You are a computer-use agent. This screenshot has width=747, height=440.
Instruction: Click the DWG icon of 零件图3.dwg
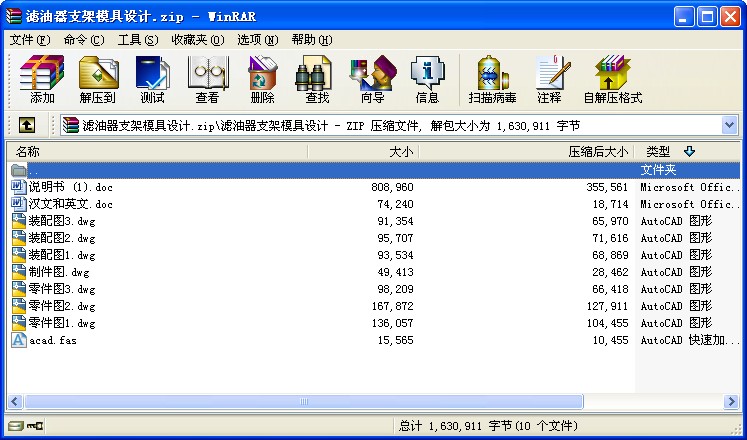click(x=19, y=289)
